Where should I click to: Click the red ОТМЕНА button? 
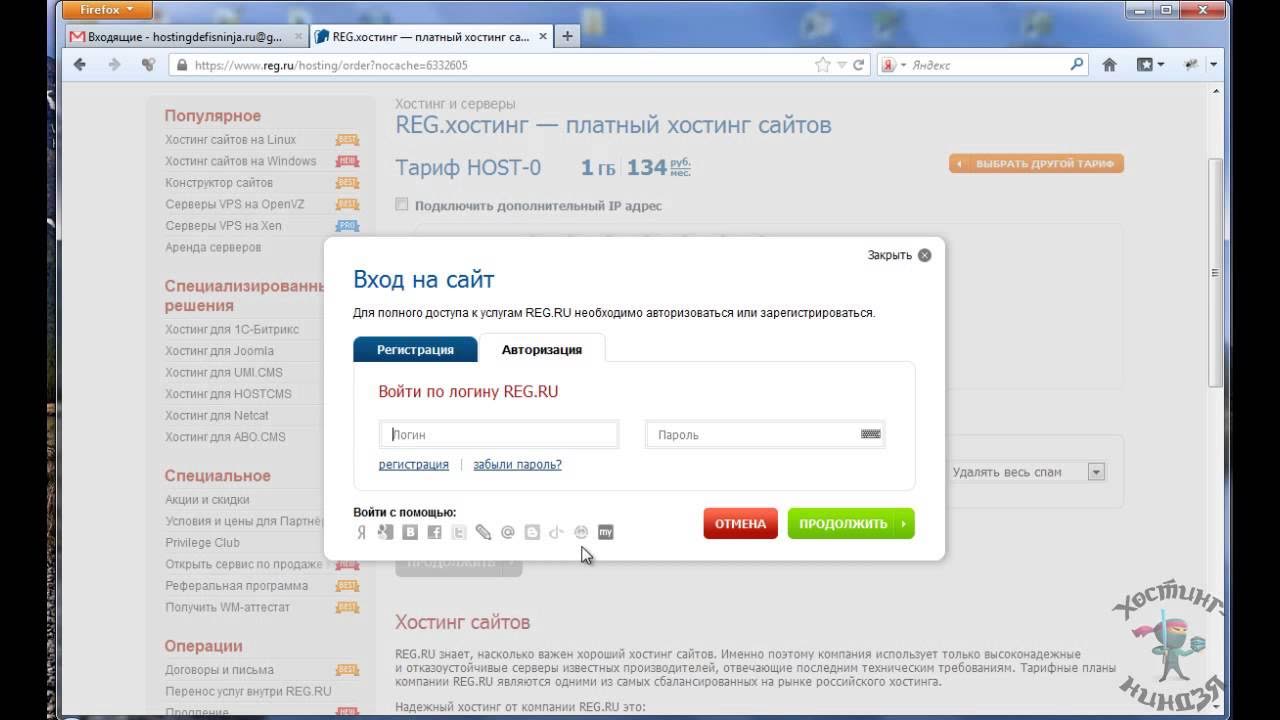tap(740, 524)
